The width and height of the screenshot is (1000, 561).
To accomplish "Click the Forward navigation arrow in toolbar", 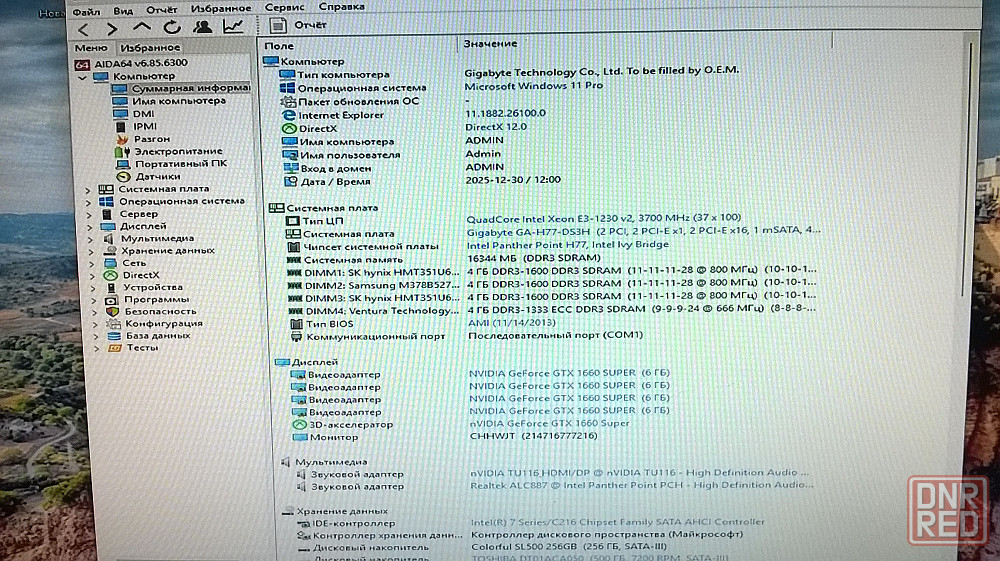I will [x=112, y=28].
